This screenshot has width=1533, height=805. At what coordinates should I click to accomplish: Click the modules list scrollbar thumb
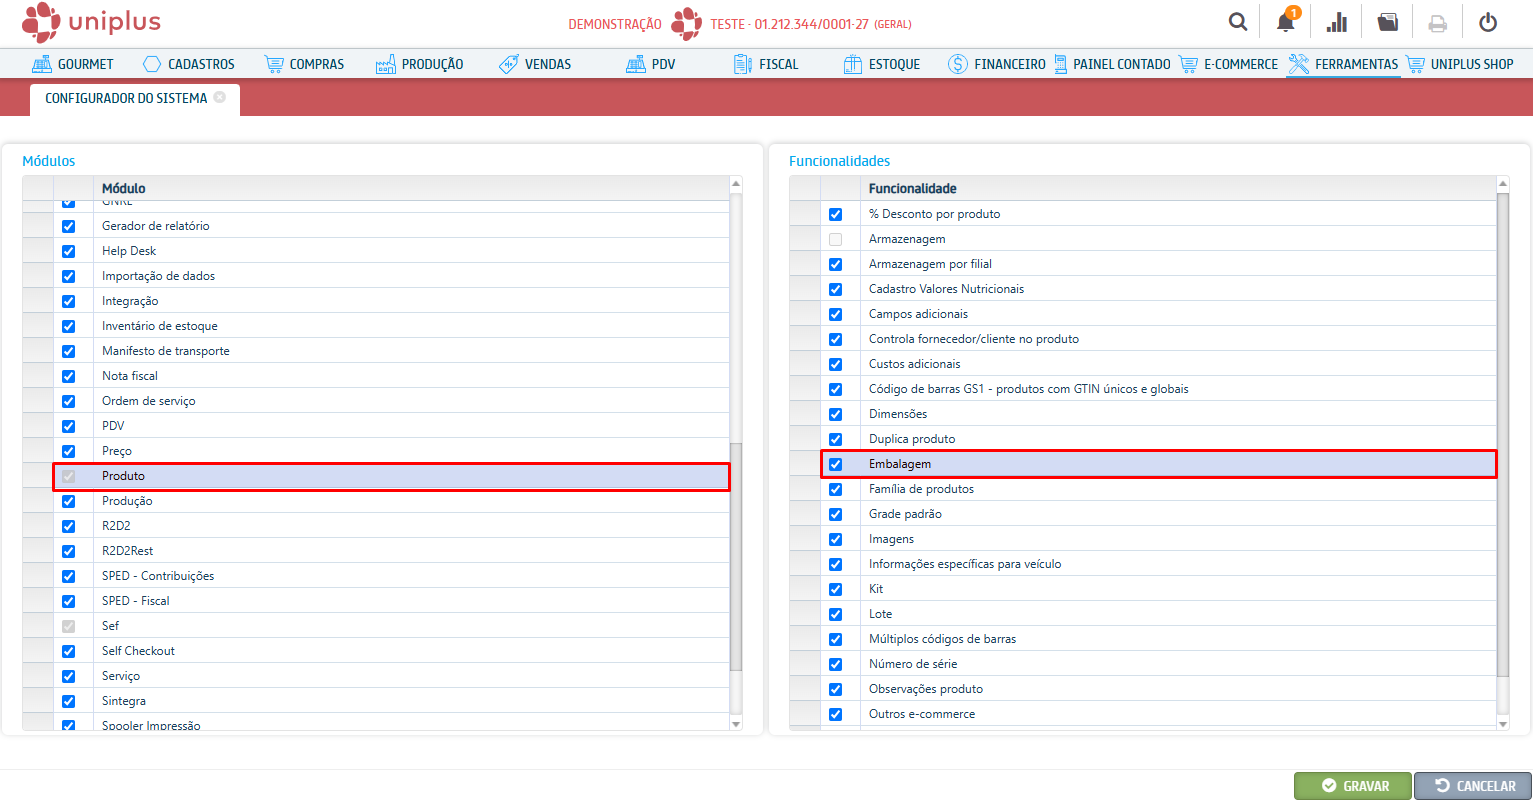736,556
